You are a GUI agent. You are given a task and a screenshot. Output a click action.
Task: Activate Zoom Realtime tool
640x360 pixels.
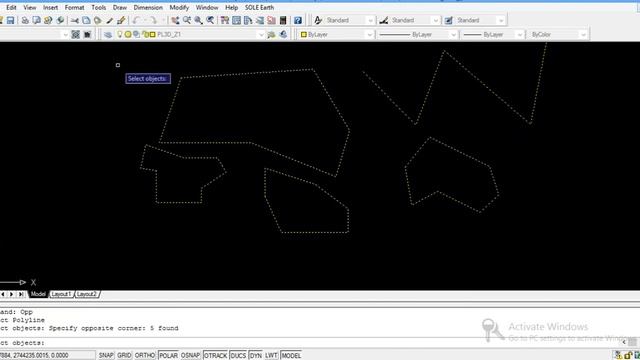pos(187,20)
